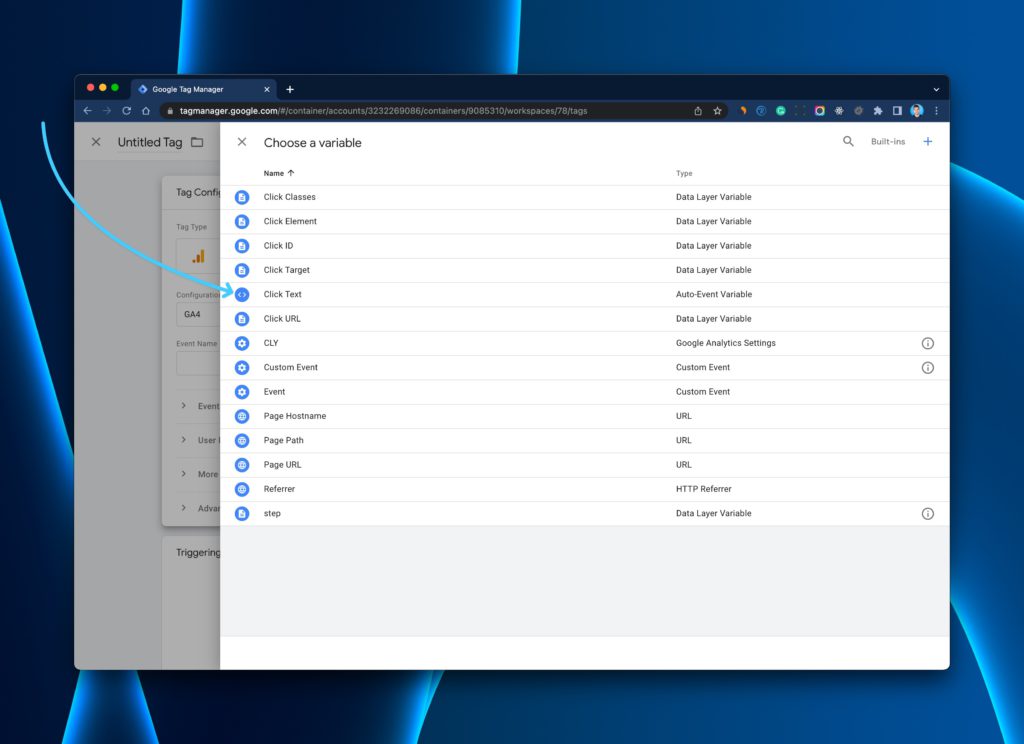The width and height of the screenshot is (1024, 744).
Task: Click the Click Target variable icon
Action: pyautogui.click(x=242, y=270)
